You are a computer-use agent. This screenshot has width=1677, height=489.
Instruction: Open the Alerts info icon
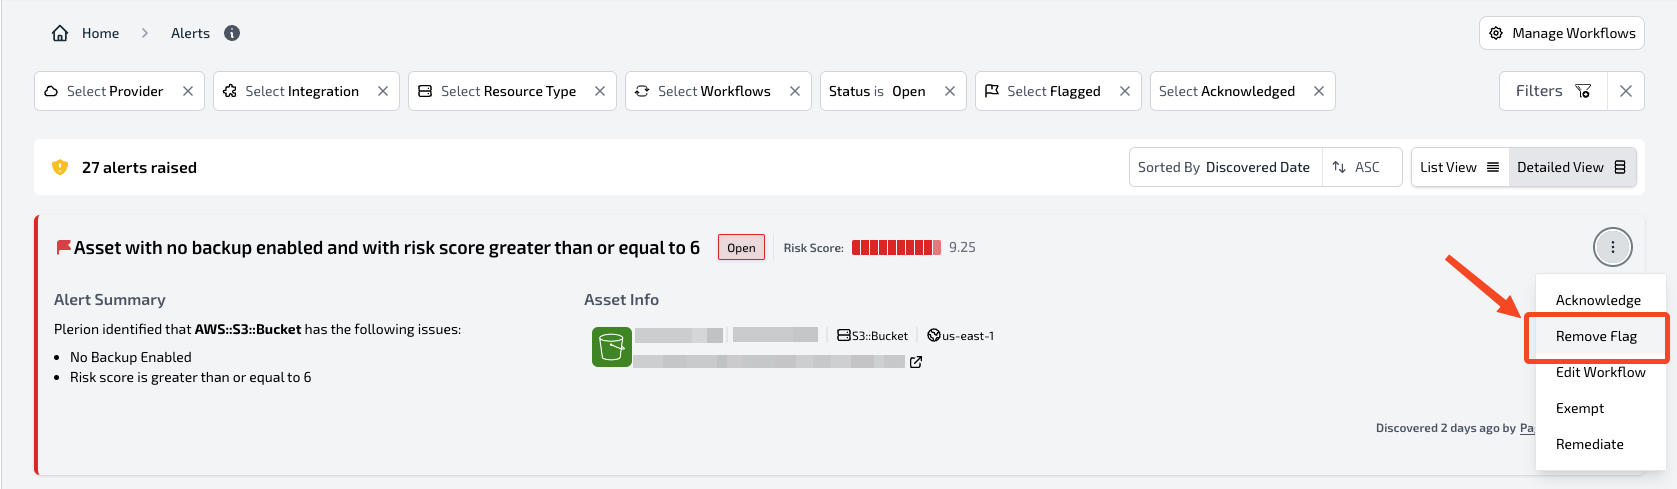point(232,33)
